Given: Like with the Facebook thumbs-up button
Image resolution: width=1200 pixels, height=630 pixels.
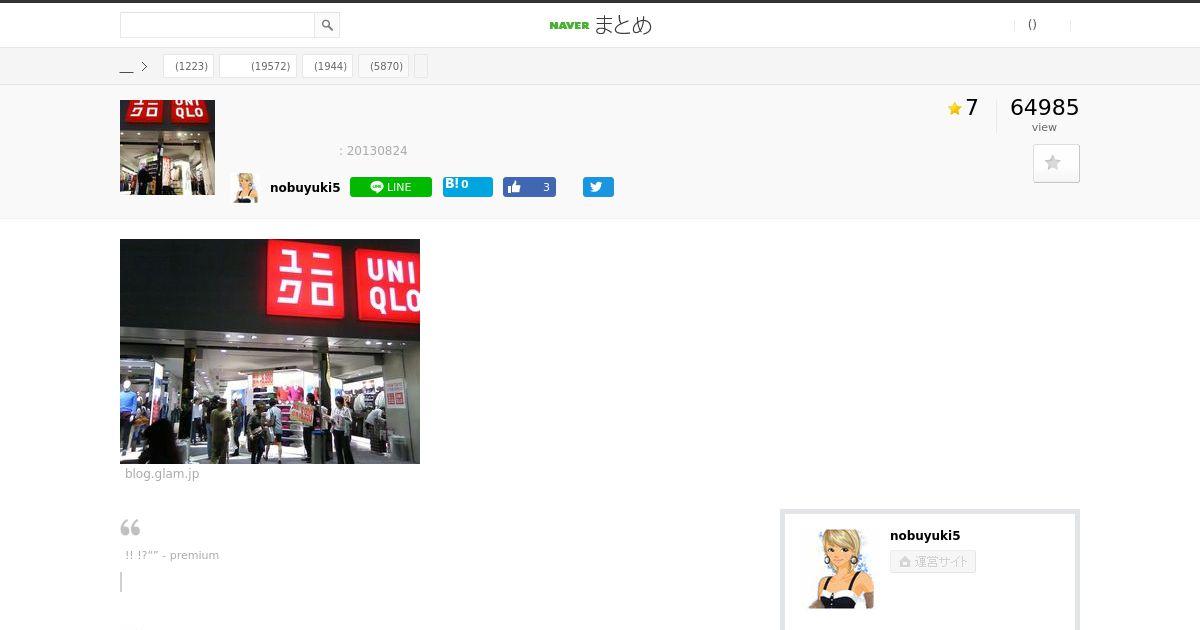Looking at the screenshot, I should click(529, 187).
